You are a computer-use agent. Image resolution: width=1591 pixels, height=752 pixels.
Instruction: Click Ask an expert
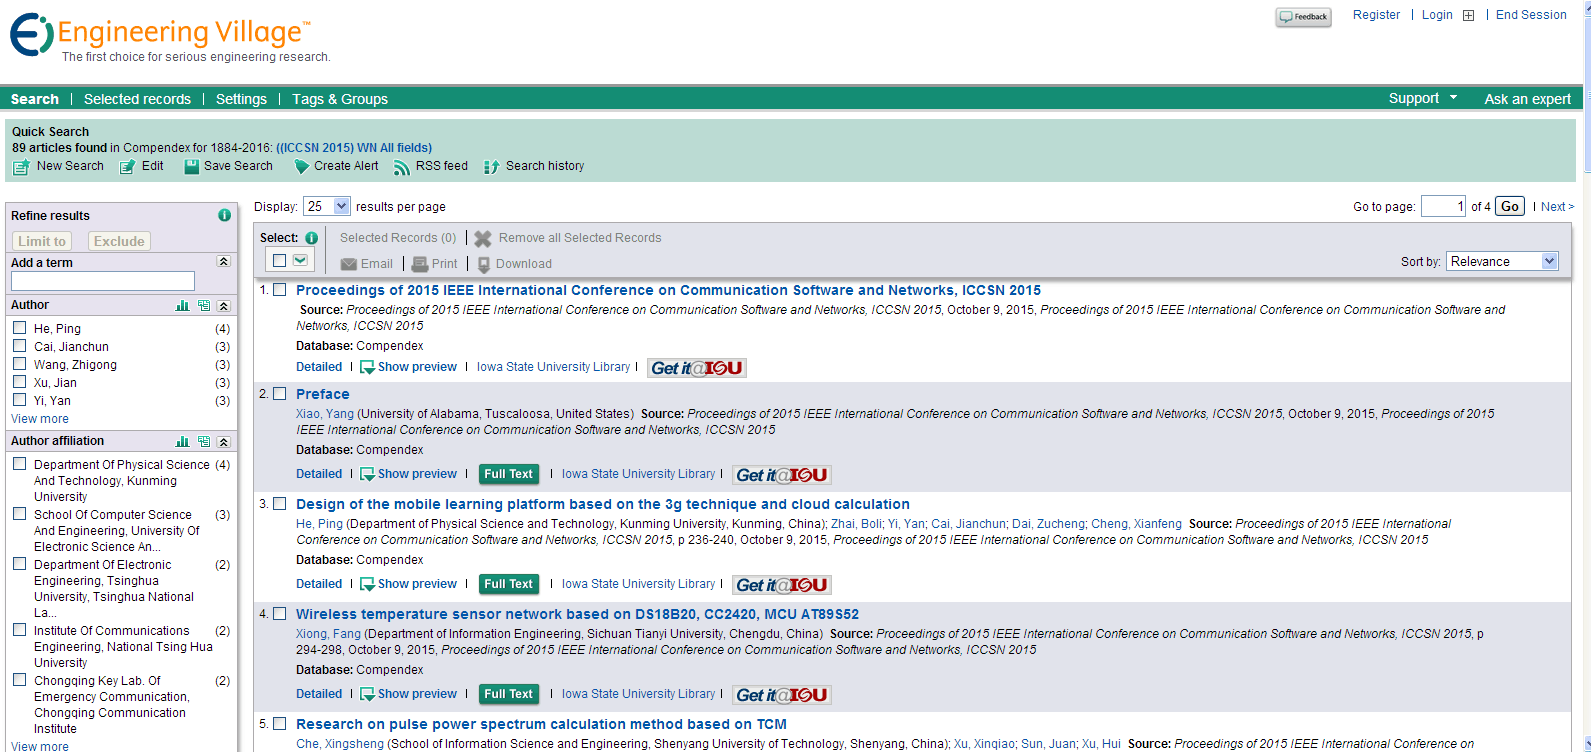[1528, 99]
